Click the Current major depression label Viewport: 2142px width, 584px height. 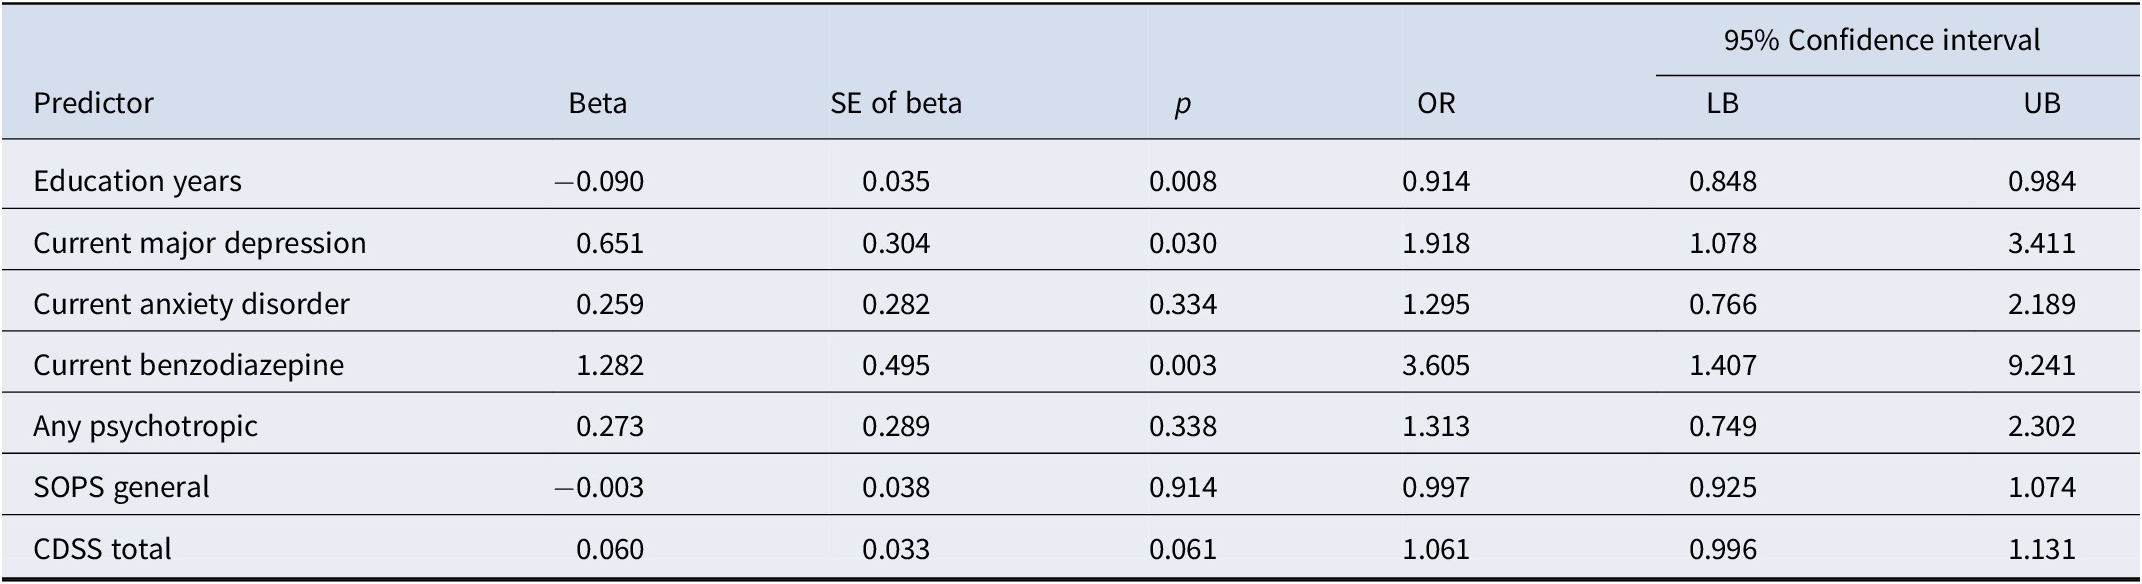199,243
